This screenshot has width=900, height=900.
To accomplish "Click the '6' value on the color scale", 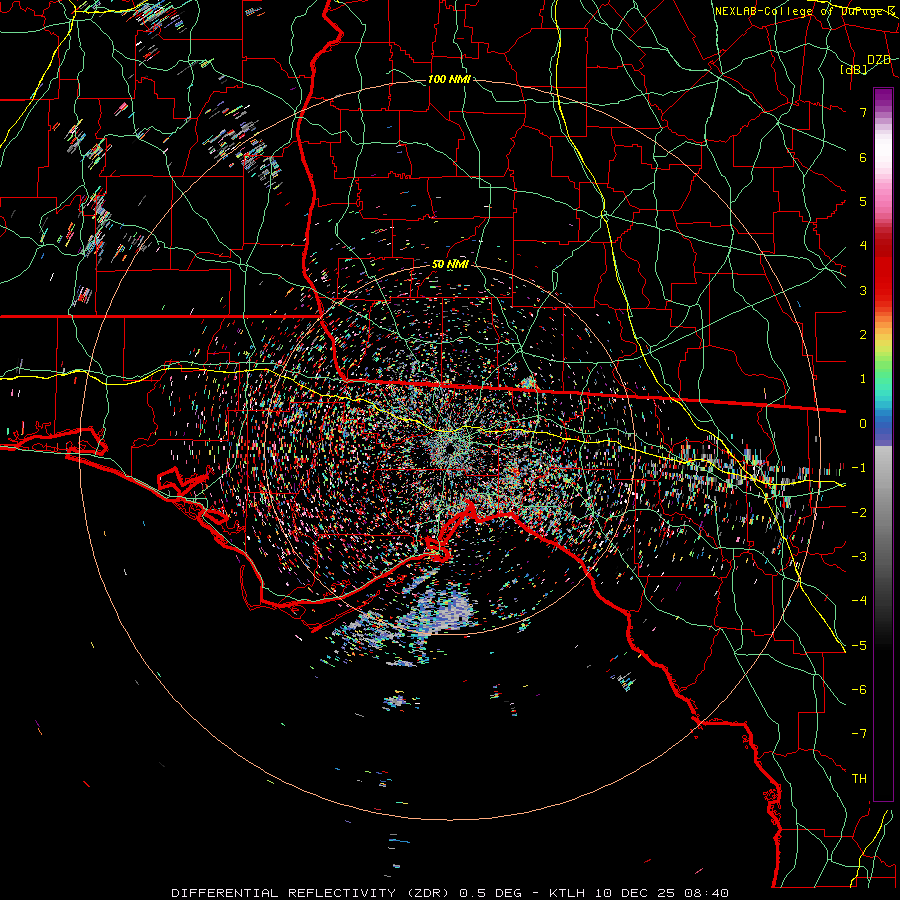I will tap(863, 157).
